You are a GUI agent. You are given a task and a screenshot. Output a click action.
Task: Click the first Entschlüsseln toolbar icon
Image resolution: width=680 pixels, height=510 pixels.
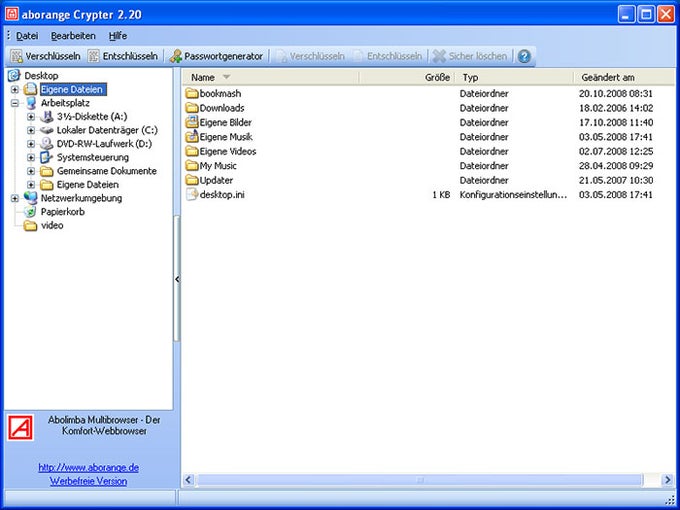pyautogui.click(x=93, y=56)
